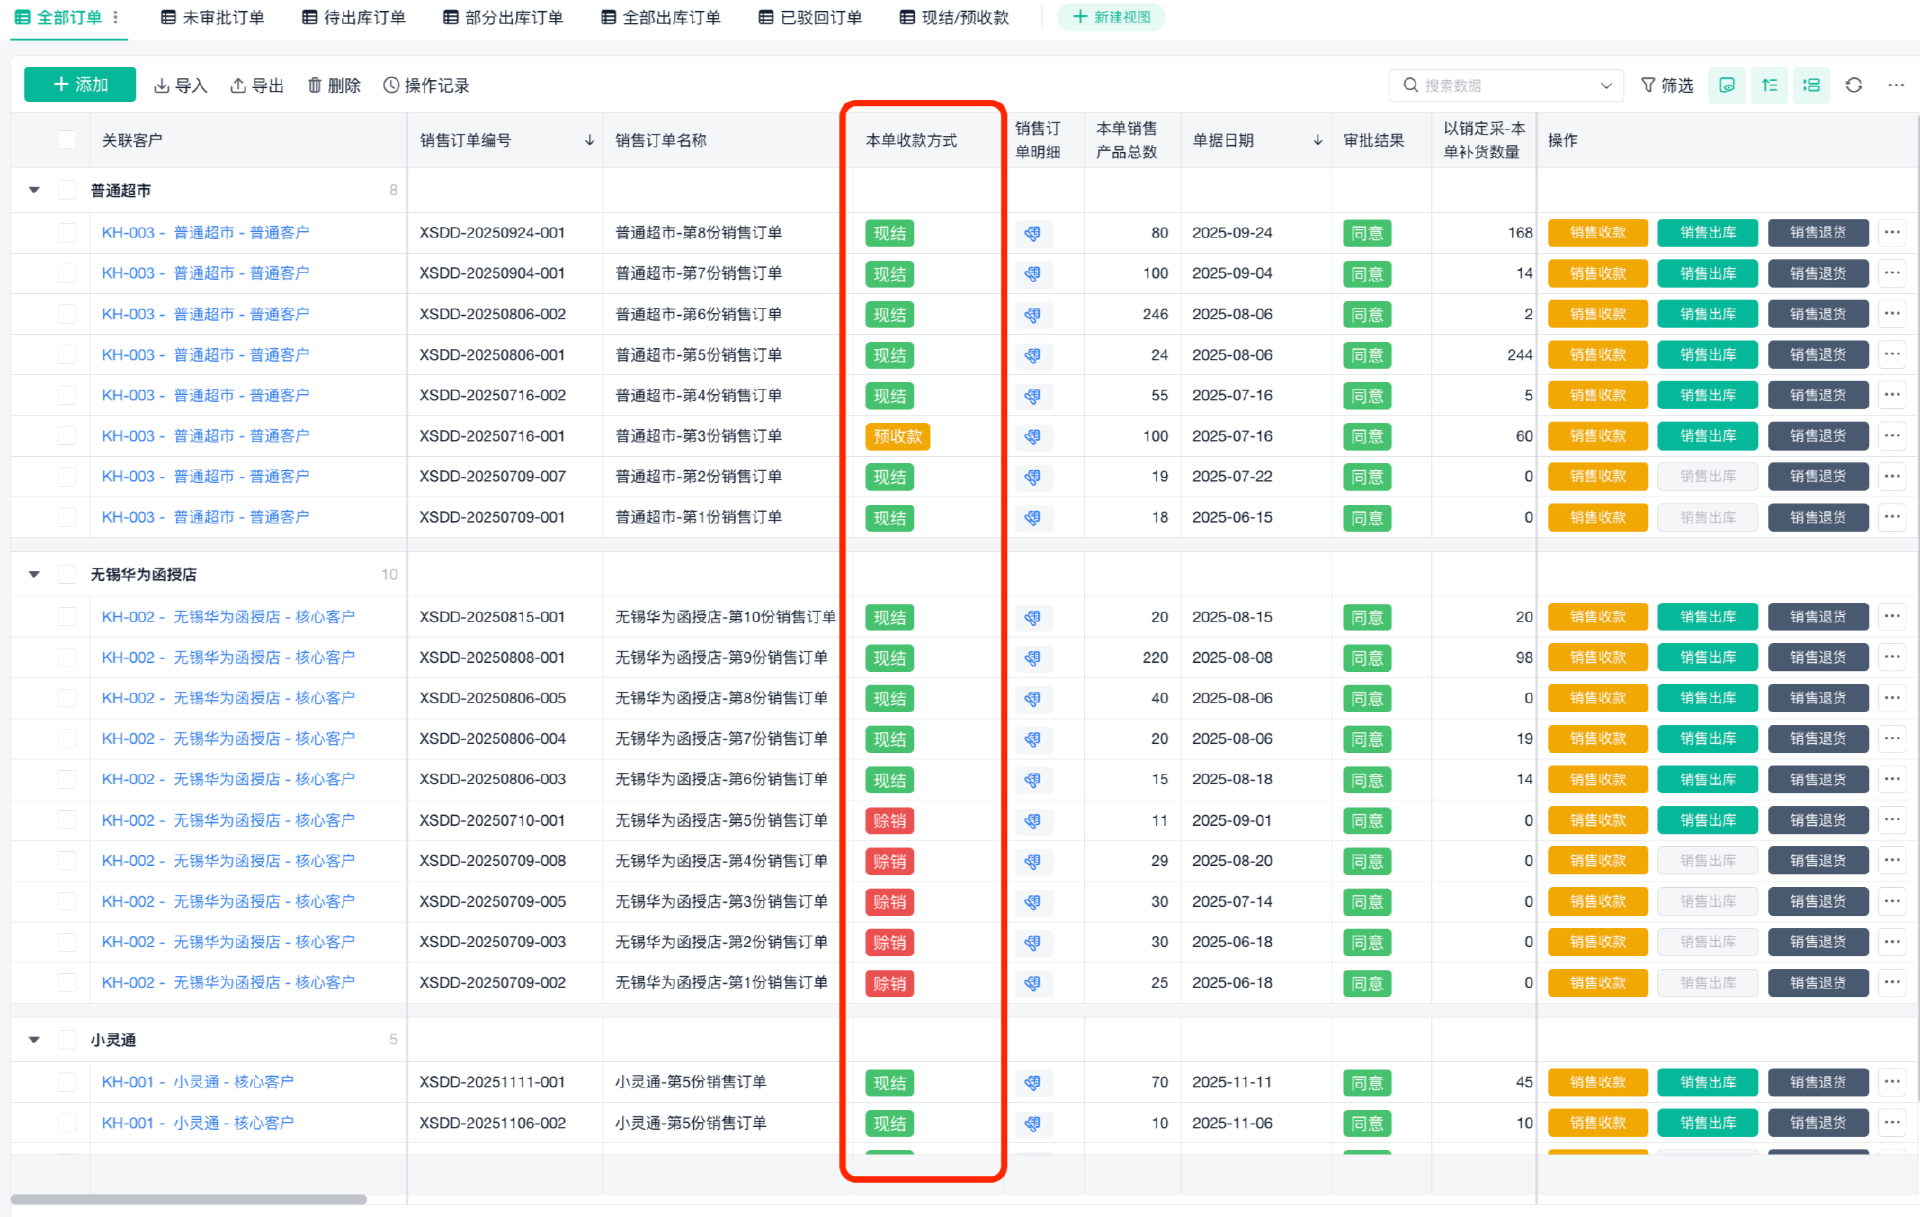The width and height of the screenshot is (1920, 1217).
Task: Click the refresh icon in toolbar
Action: [1853, 85]
